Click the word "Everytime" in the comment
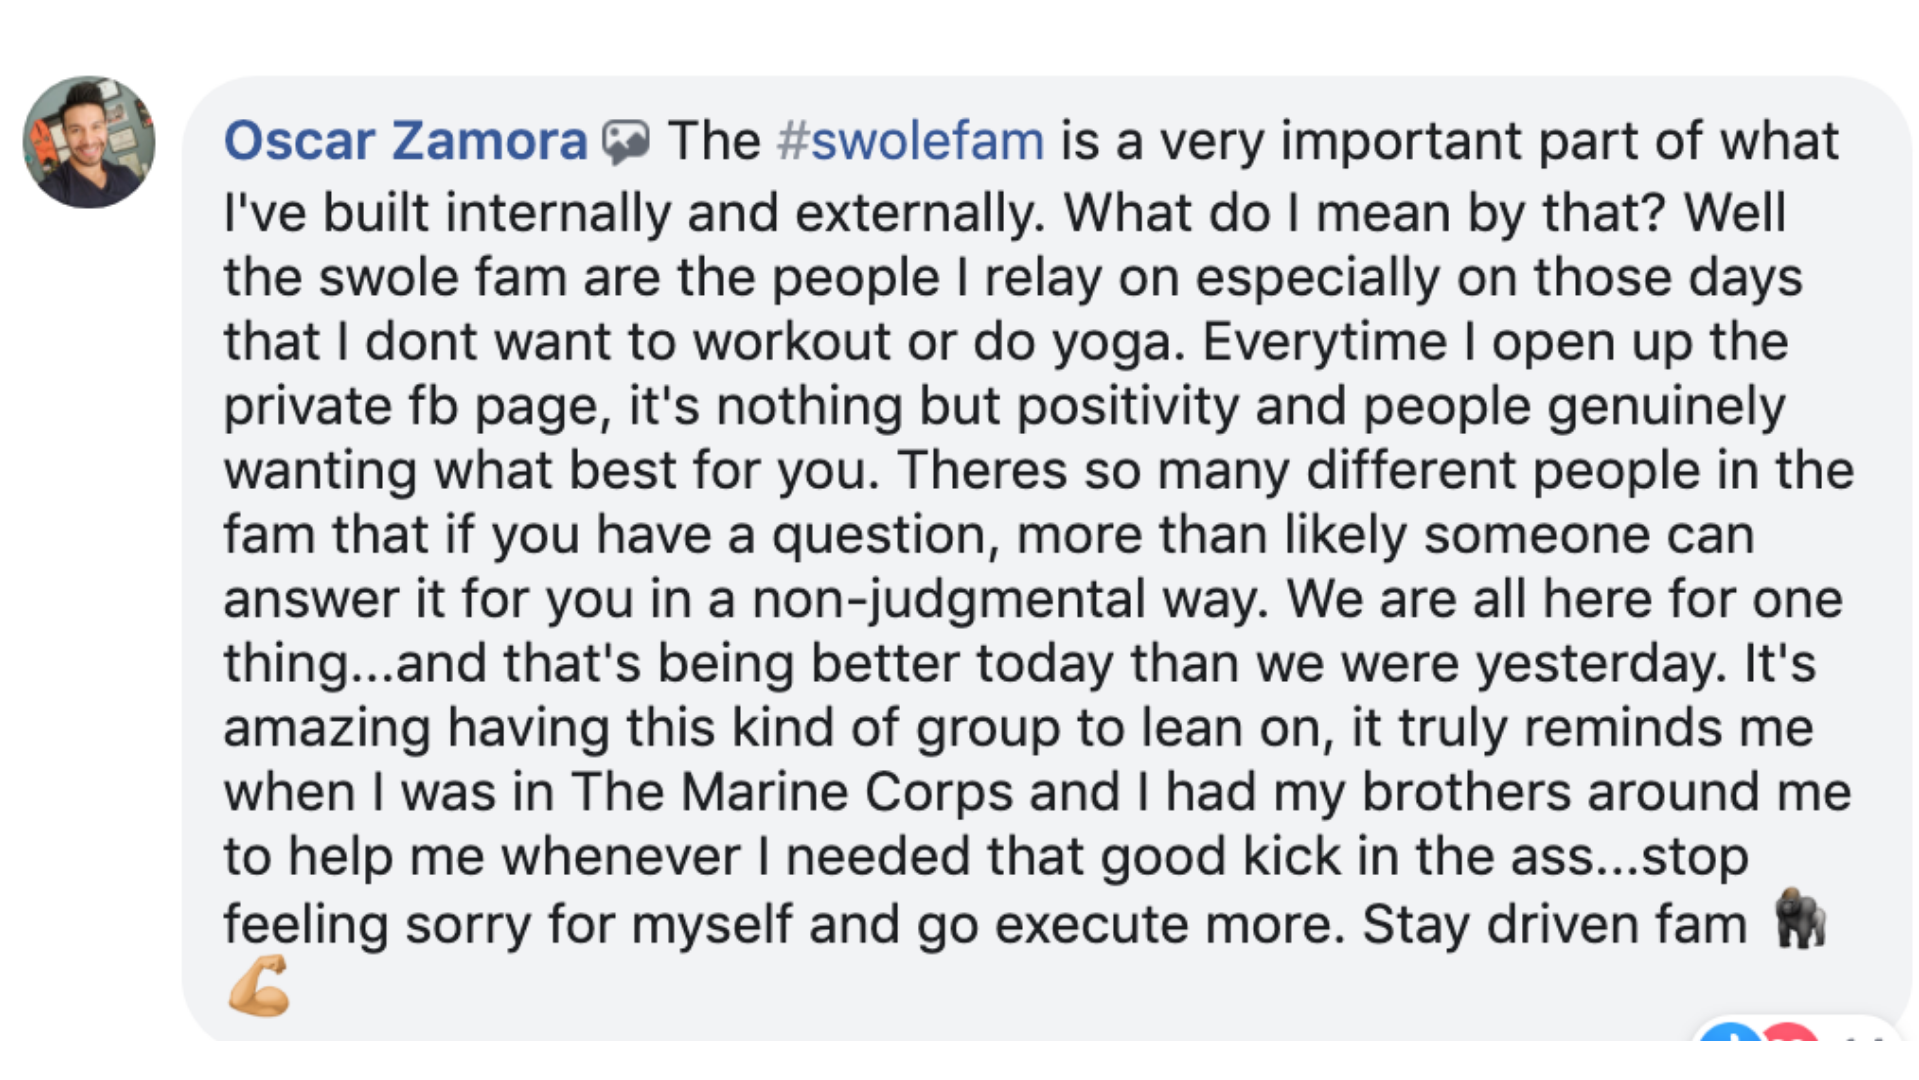The width and height of the screenshot is (1919, 1080). click(x=1324, y=343)
